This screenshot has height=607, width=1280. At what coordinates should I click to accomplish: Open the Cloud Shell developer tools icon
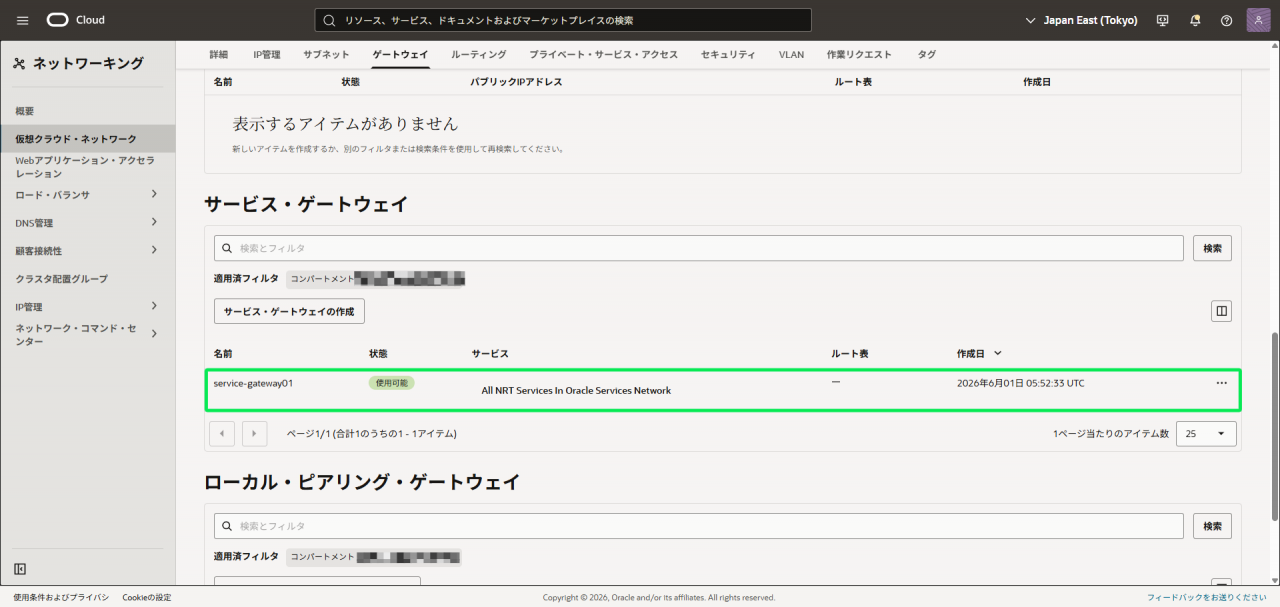click(x=1162, y=20)
